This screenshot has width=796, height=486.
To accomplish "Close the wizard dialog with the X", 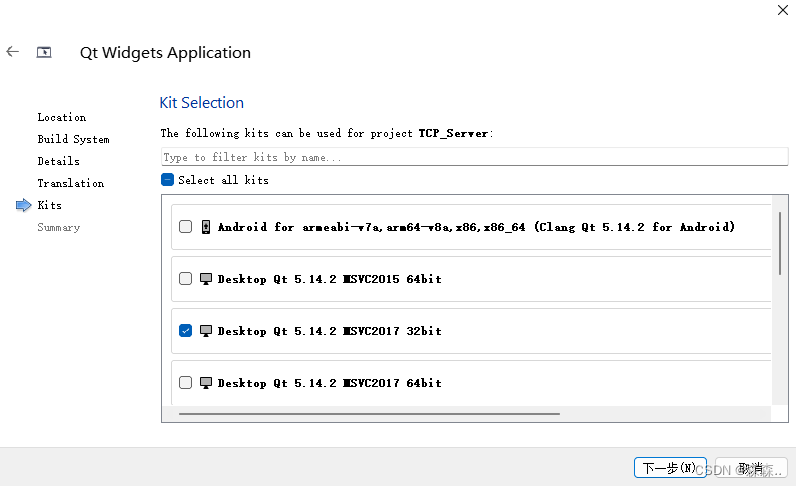I will (783, 10).
